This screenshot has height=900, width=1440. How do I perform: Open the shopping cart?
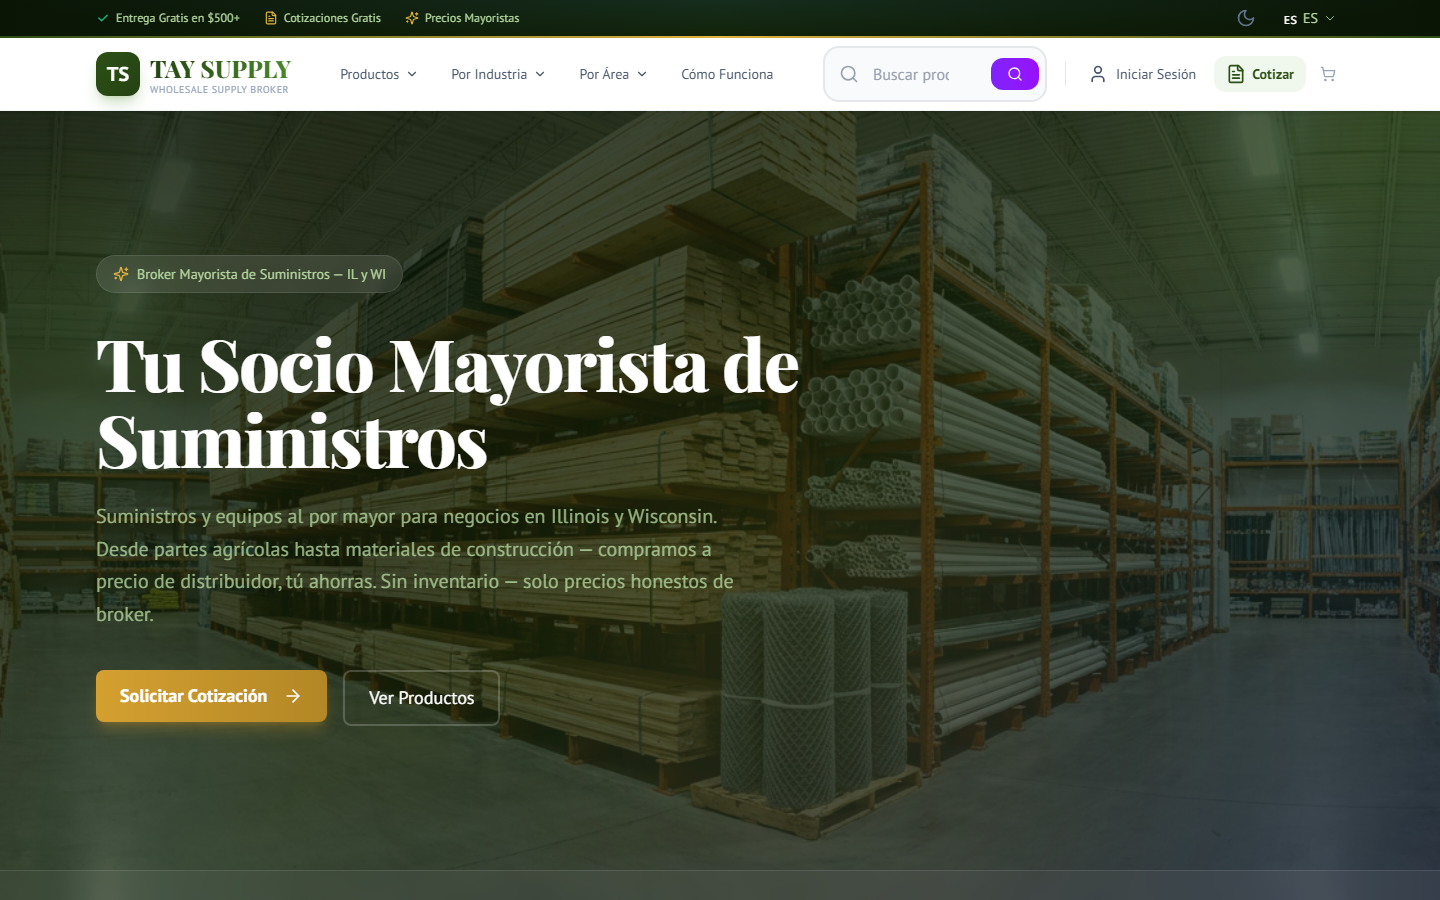(1328, 74)
